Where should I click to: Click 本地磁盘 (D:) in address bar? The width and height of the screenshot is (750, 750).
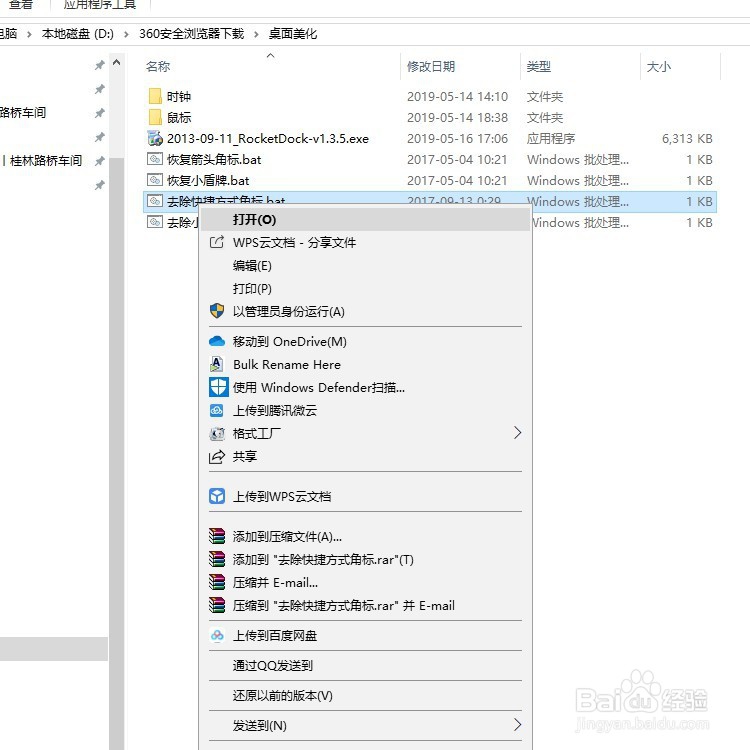pos(77,34)
